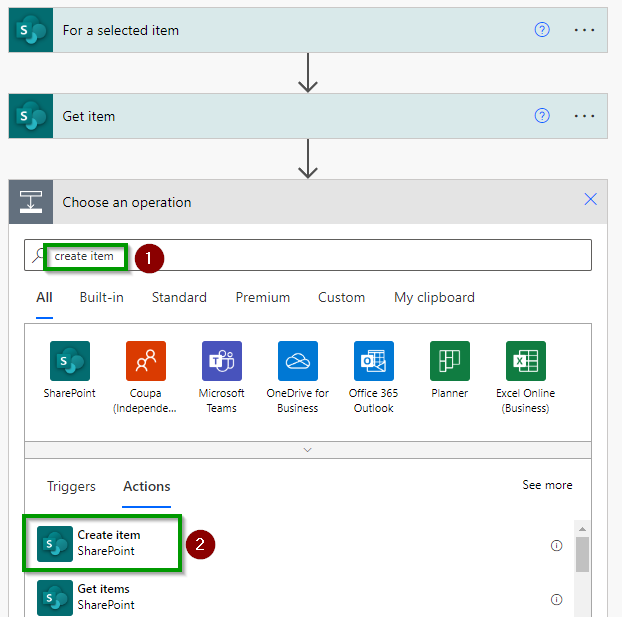The height and width of the screenshot is (617, 622).
Task: Select the Coupa connector icon
Action: pyautogui.click(x=146, y=361)
